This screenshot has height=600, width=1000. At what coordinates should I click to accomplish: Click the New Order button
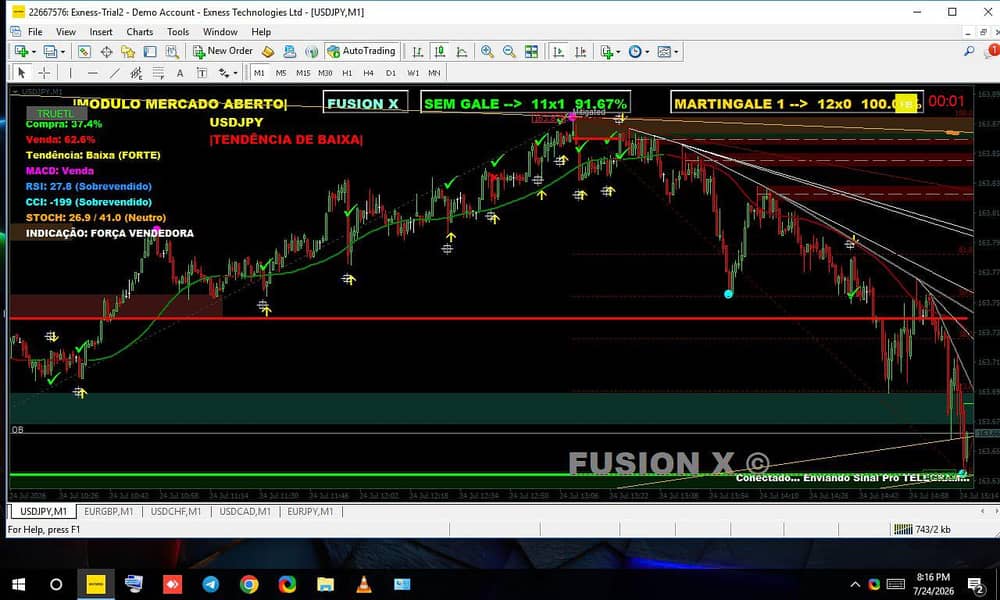coord(223,51)
